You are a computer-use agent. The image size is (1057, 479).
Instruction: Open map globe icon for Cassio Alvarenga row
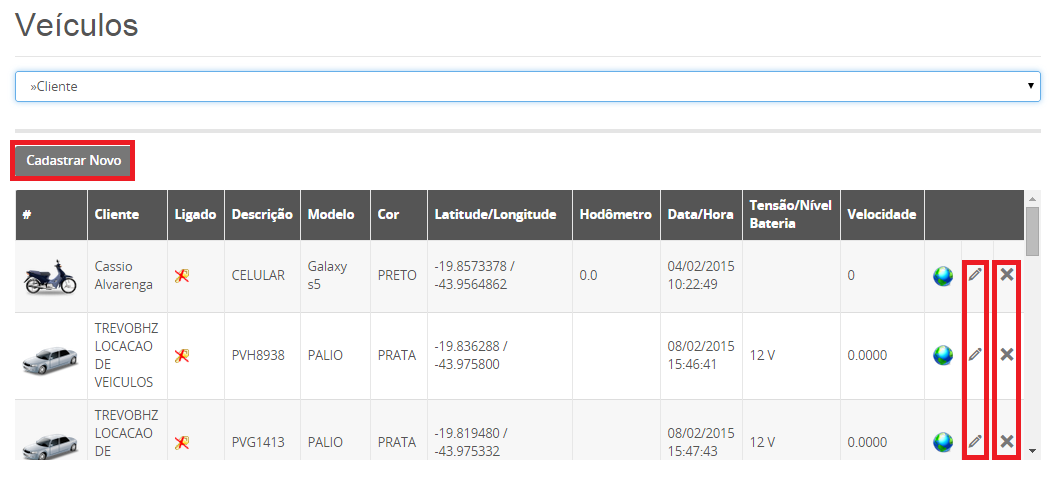tap(943, 276)
